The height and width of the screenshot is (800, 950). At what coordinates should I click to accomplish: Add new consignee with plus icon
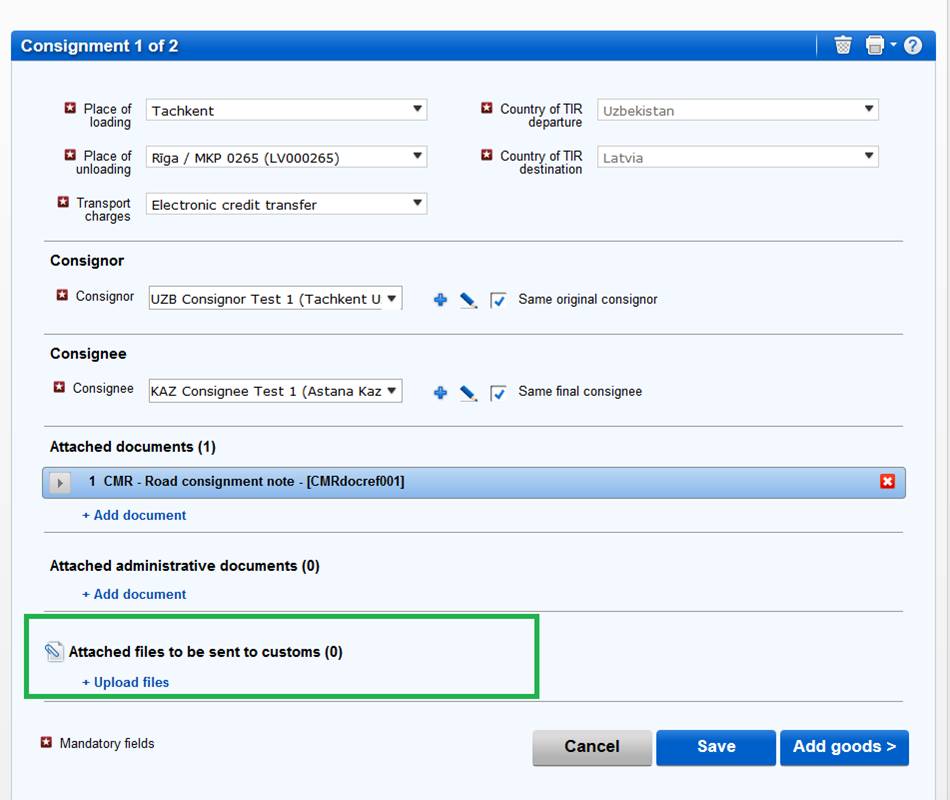tap(440, 392)
